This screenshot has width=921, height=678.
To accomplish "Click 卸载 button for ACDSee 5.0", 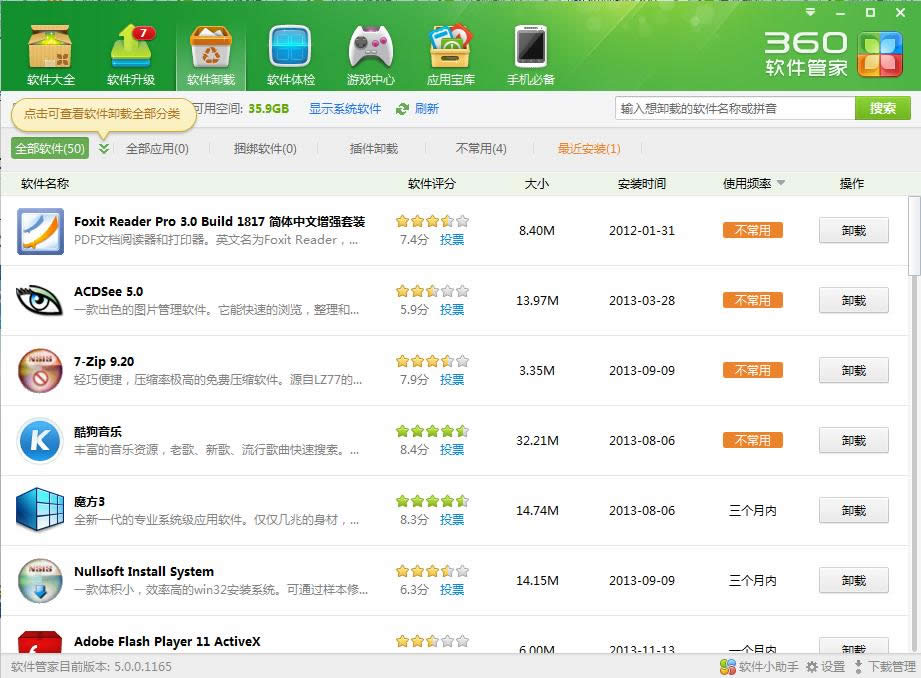I will click(x=853, y=300).
